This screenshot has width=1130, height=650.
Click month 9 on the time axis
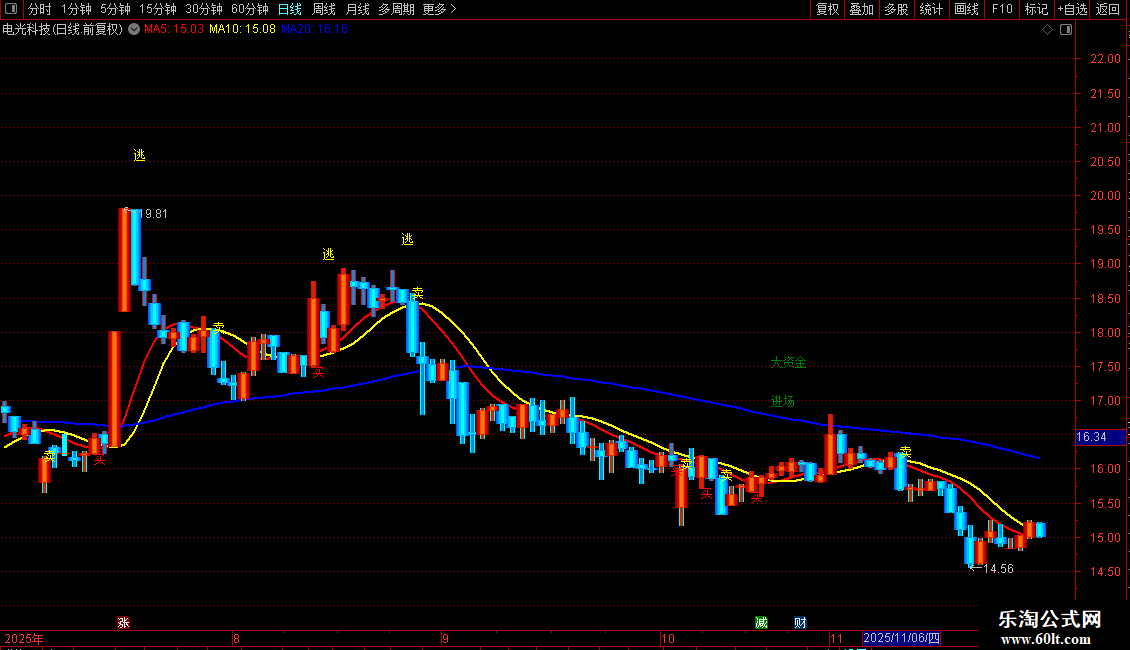(x=445, y=638)
